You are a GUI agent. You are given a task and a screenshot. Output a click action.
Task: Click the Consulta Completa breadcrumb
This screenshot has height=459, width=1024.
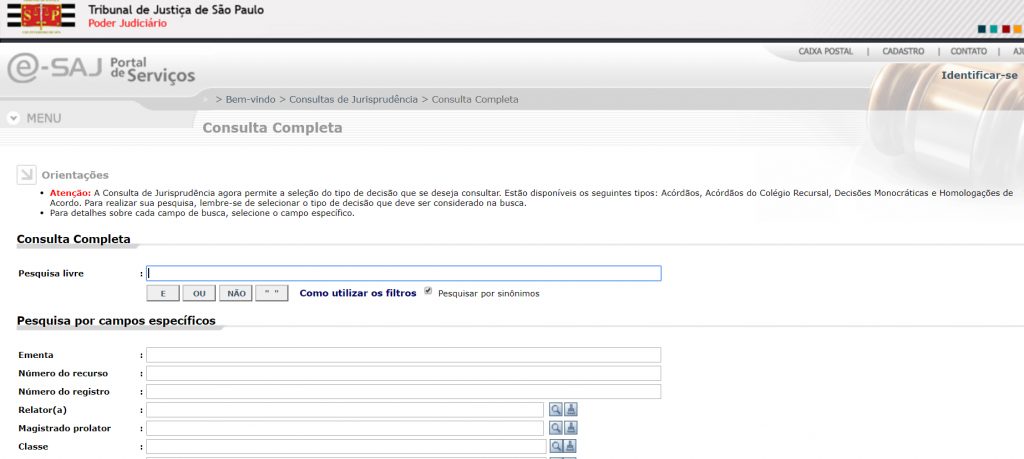point(475,99)
